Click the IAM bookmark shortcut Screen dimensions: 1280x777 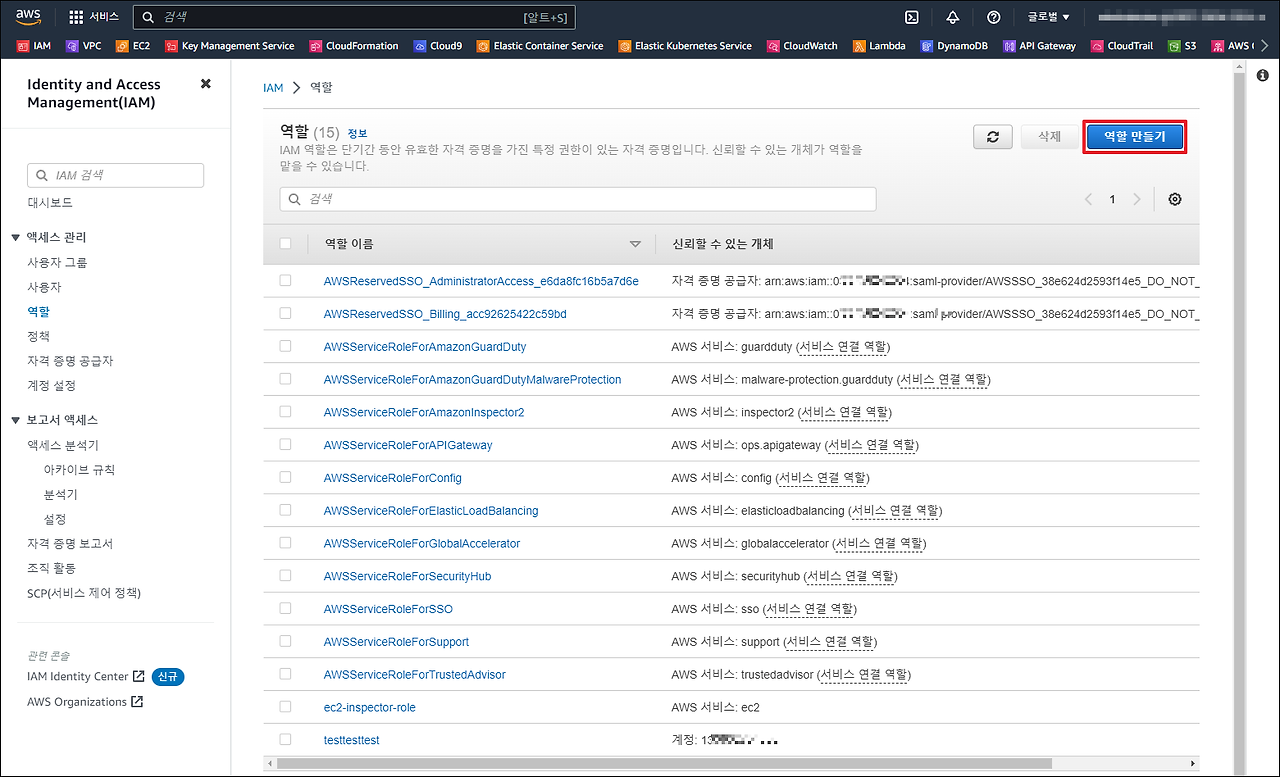34,46
